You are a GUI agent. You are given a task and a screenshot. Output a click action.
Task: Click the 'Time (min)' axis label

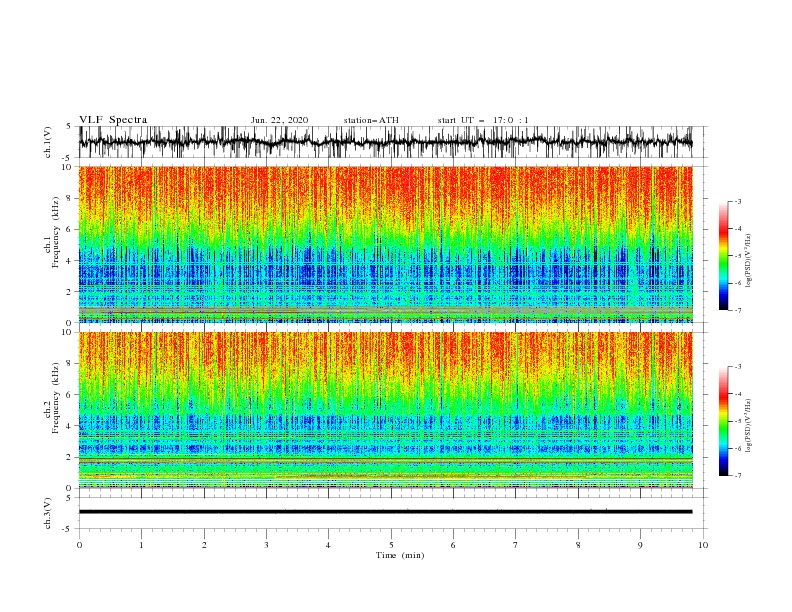[400, 555]
